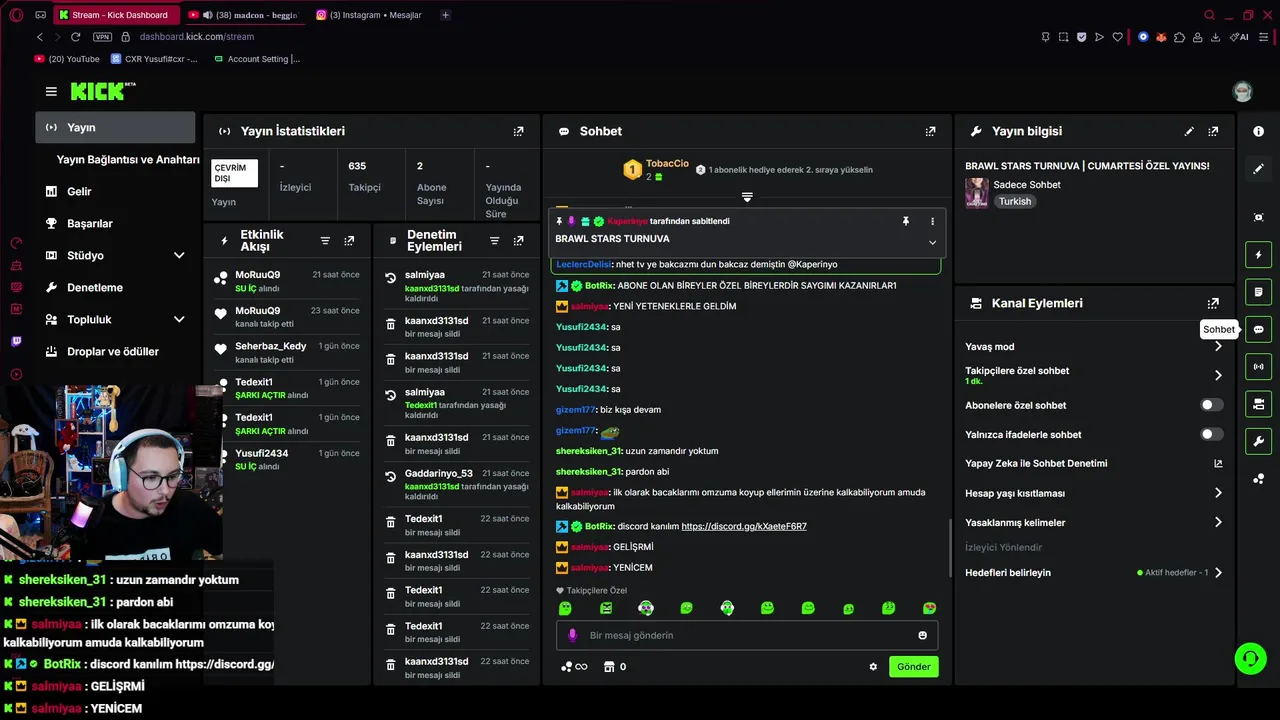Click the Turkish language tag
Image resolution: width=1280 pixels, height=720 pixels.
point(1014,202)
